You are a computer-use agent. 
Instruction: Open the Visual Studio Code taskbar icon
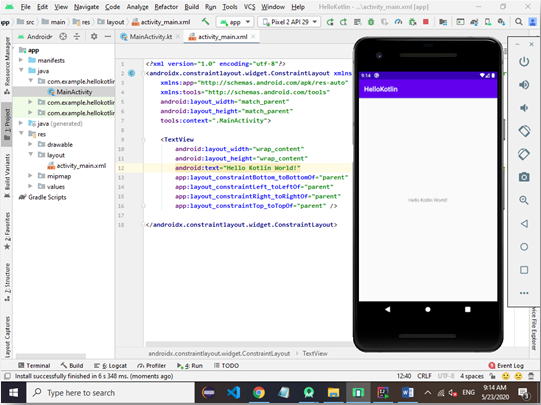(x=234, y=393)
